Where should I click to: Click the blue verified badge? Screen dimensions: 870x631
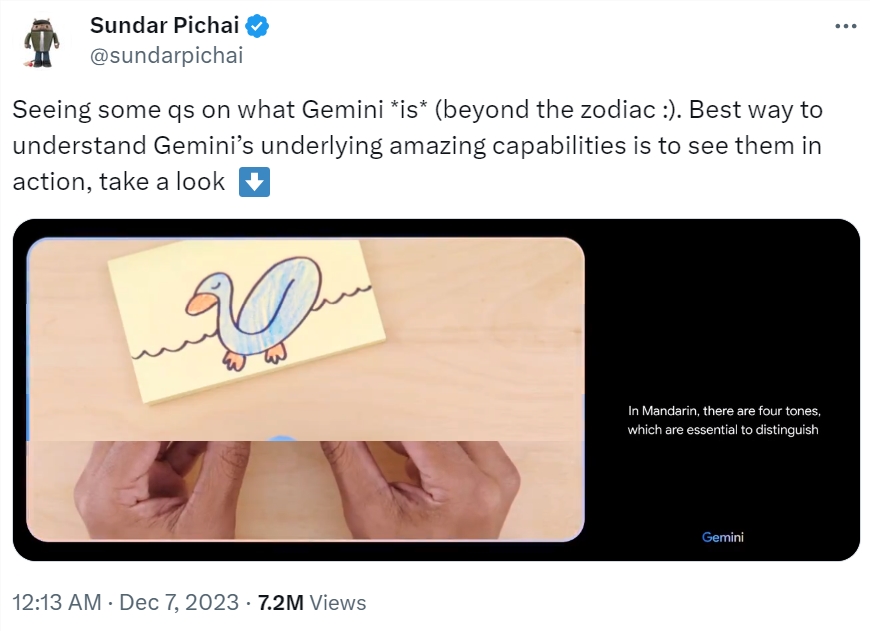258,27
